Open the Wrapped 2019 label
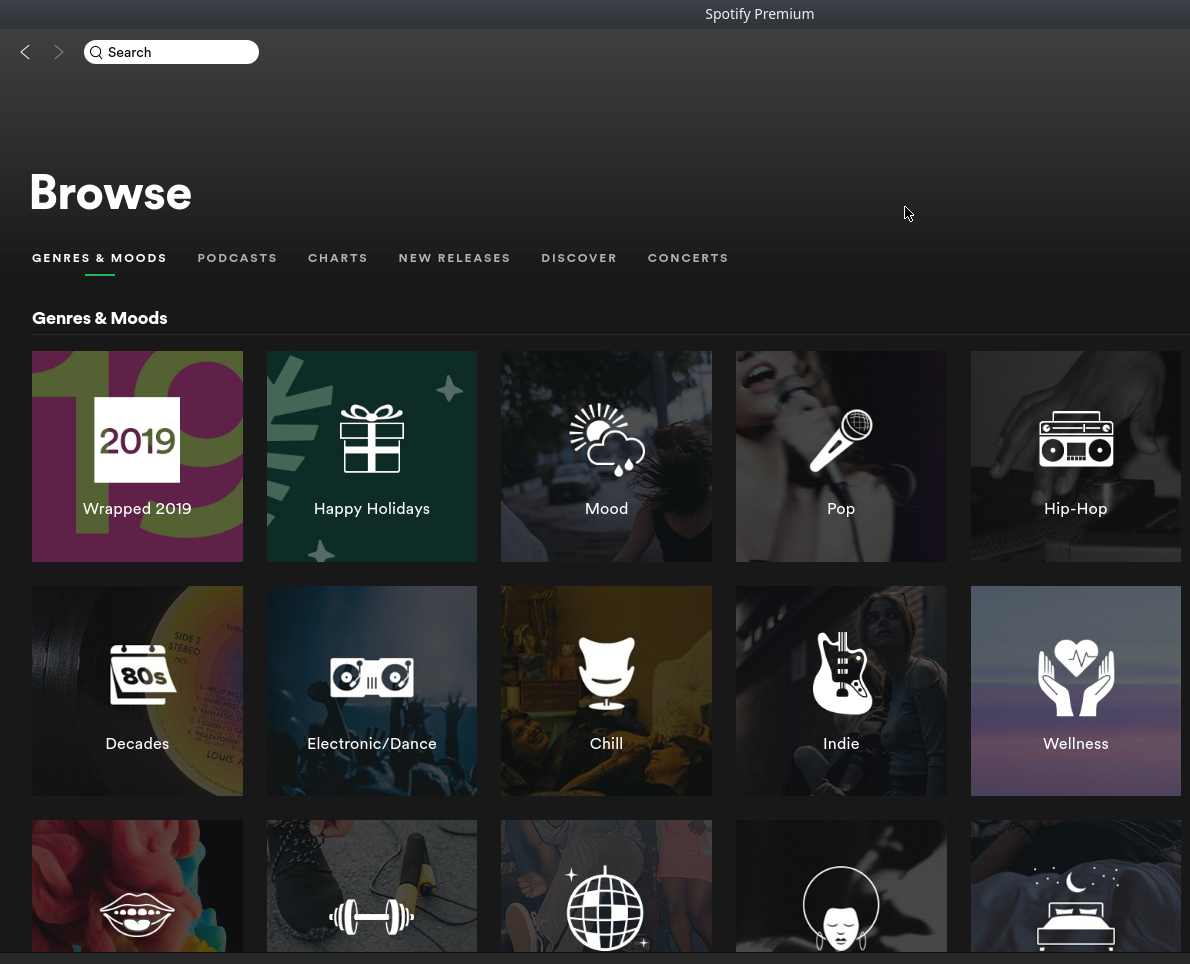Screen dimensions: 1190x964 pos(137,509)
